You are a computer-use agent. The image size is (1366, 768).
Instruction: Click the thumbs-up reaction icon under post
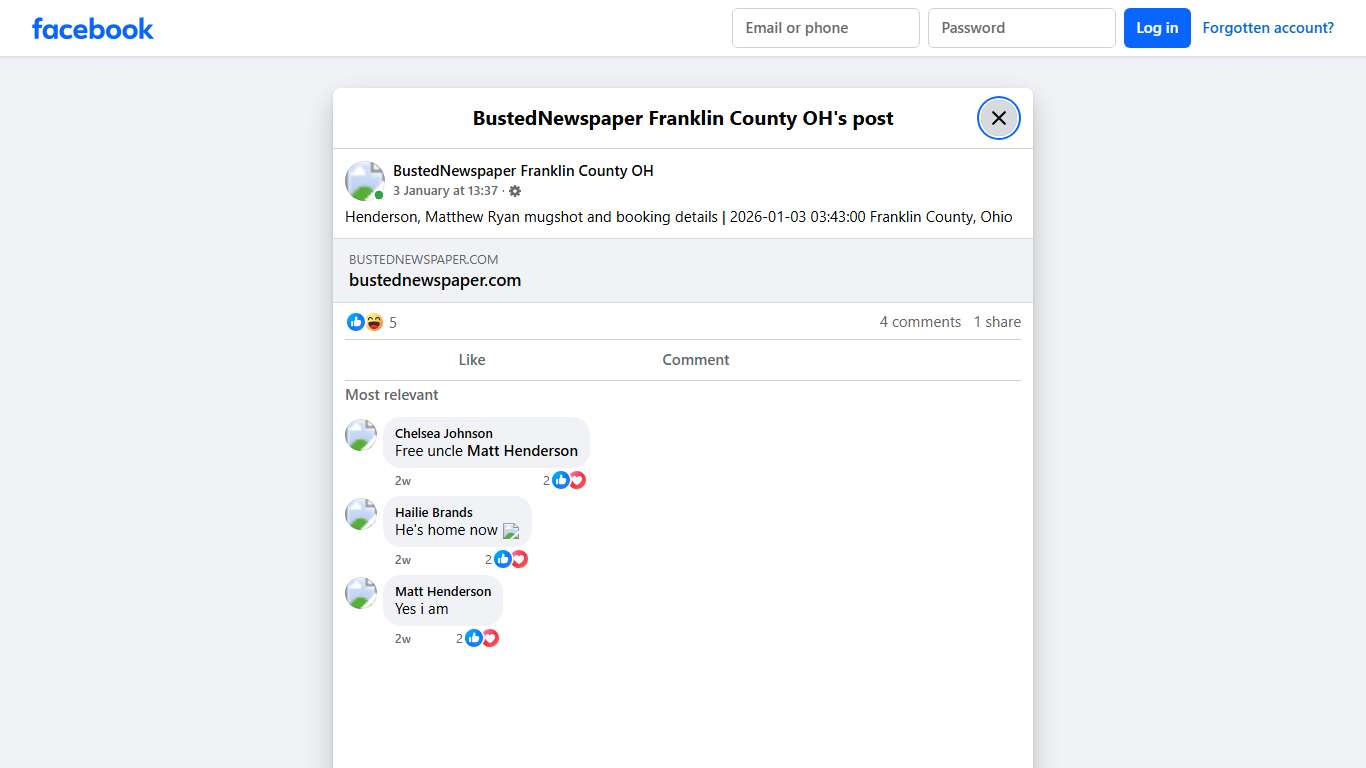(x=356, y=322)
